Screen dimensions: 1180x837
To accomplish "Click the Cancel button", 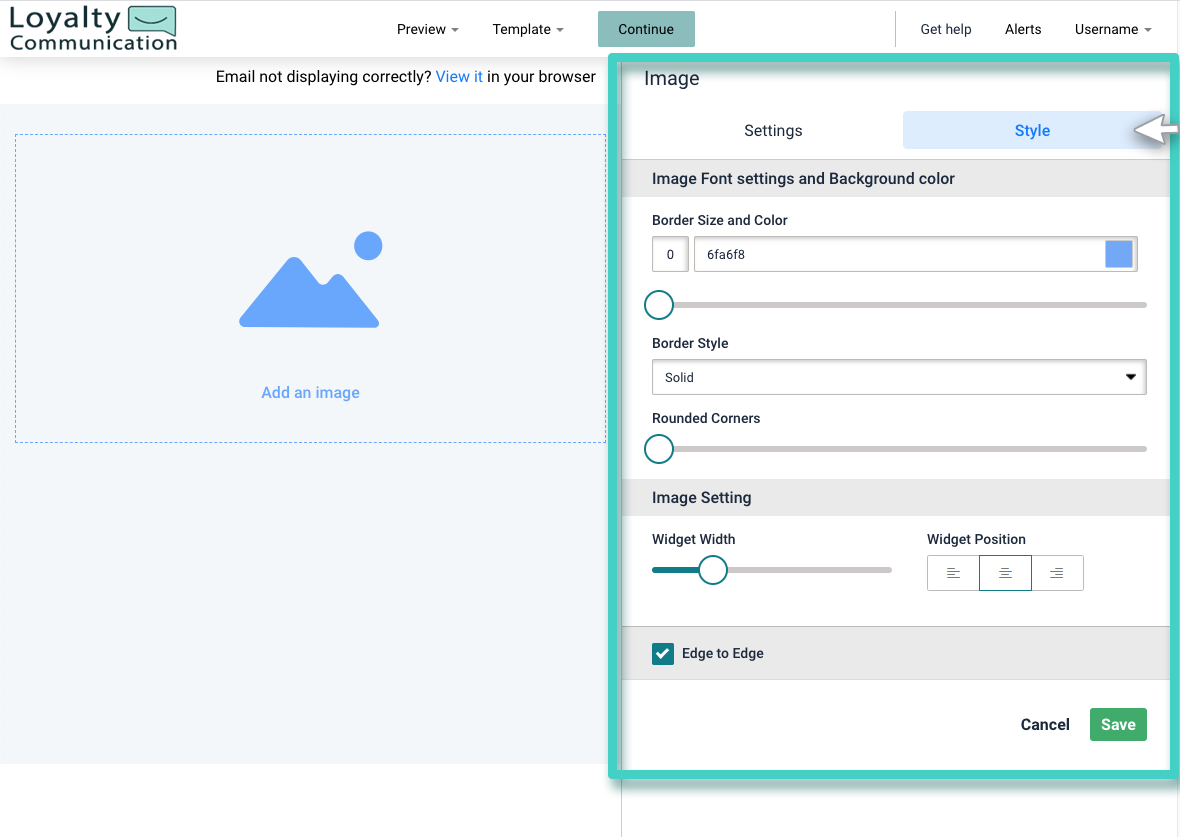I will (1044, 724).
